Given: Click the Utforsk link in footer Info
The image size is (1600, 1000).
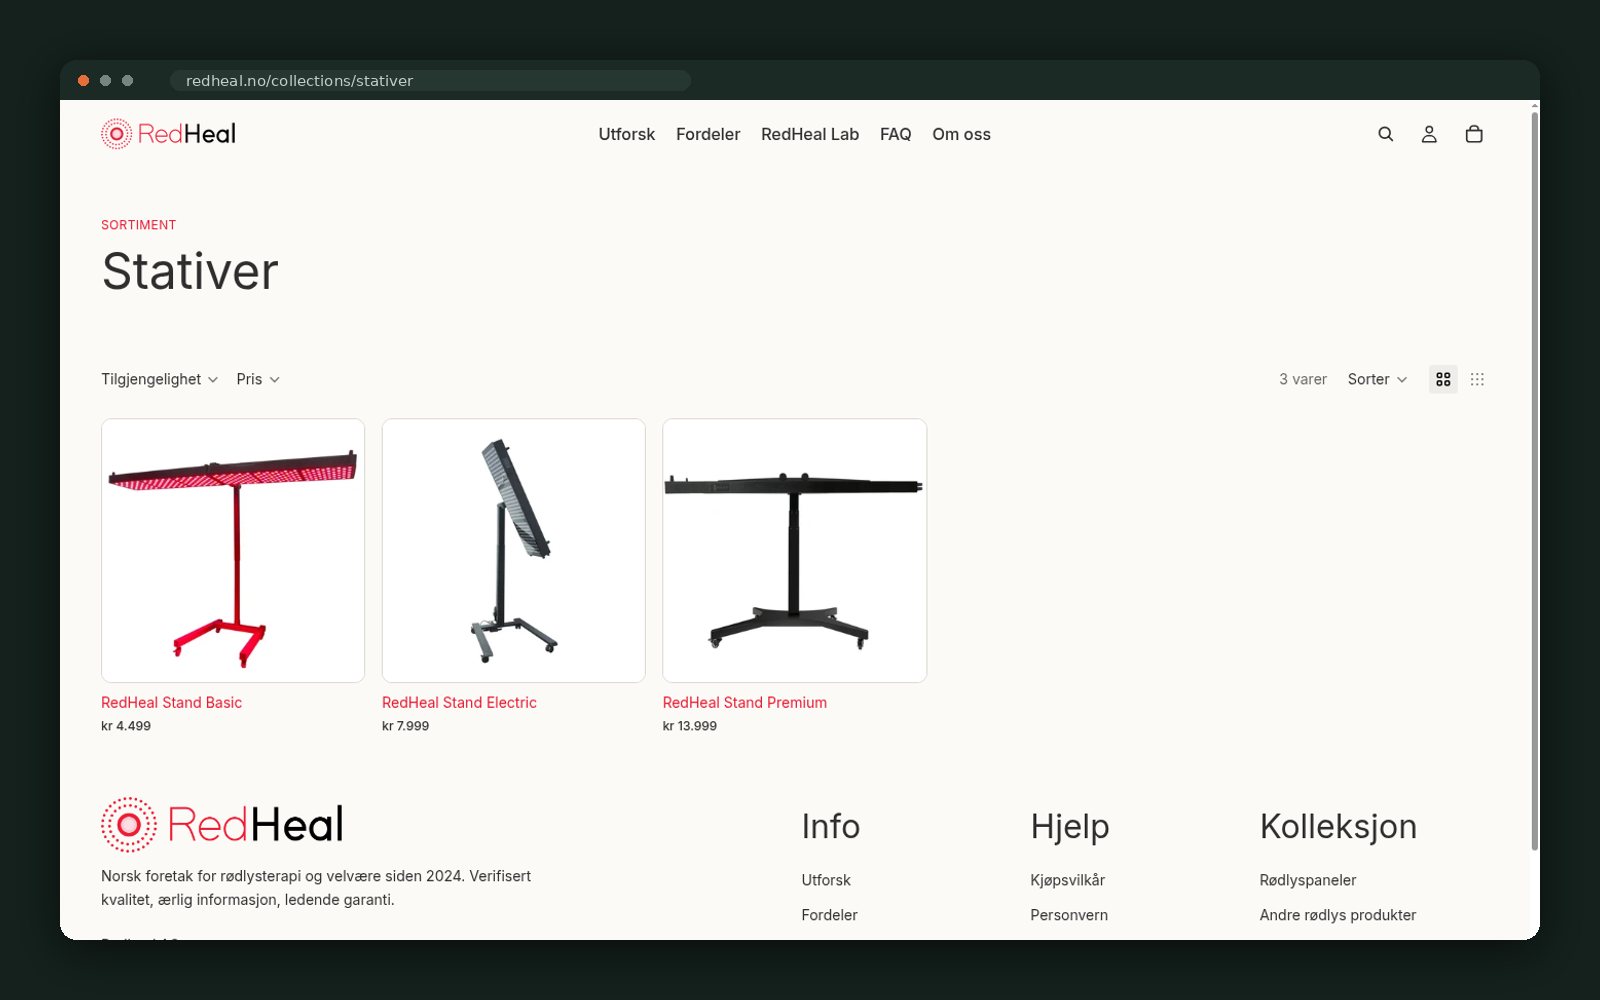Looking at the screenshot, I should 826,880.
